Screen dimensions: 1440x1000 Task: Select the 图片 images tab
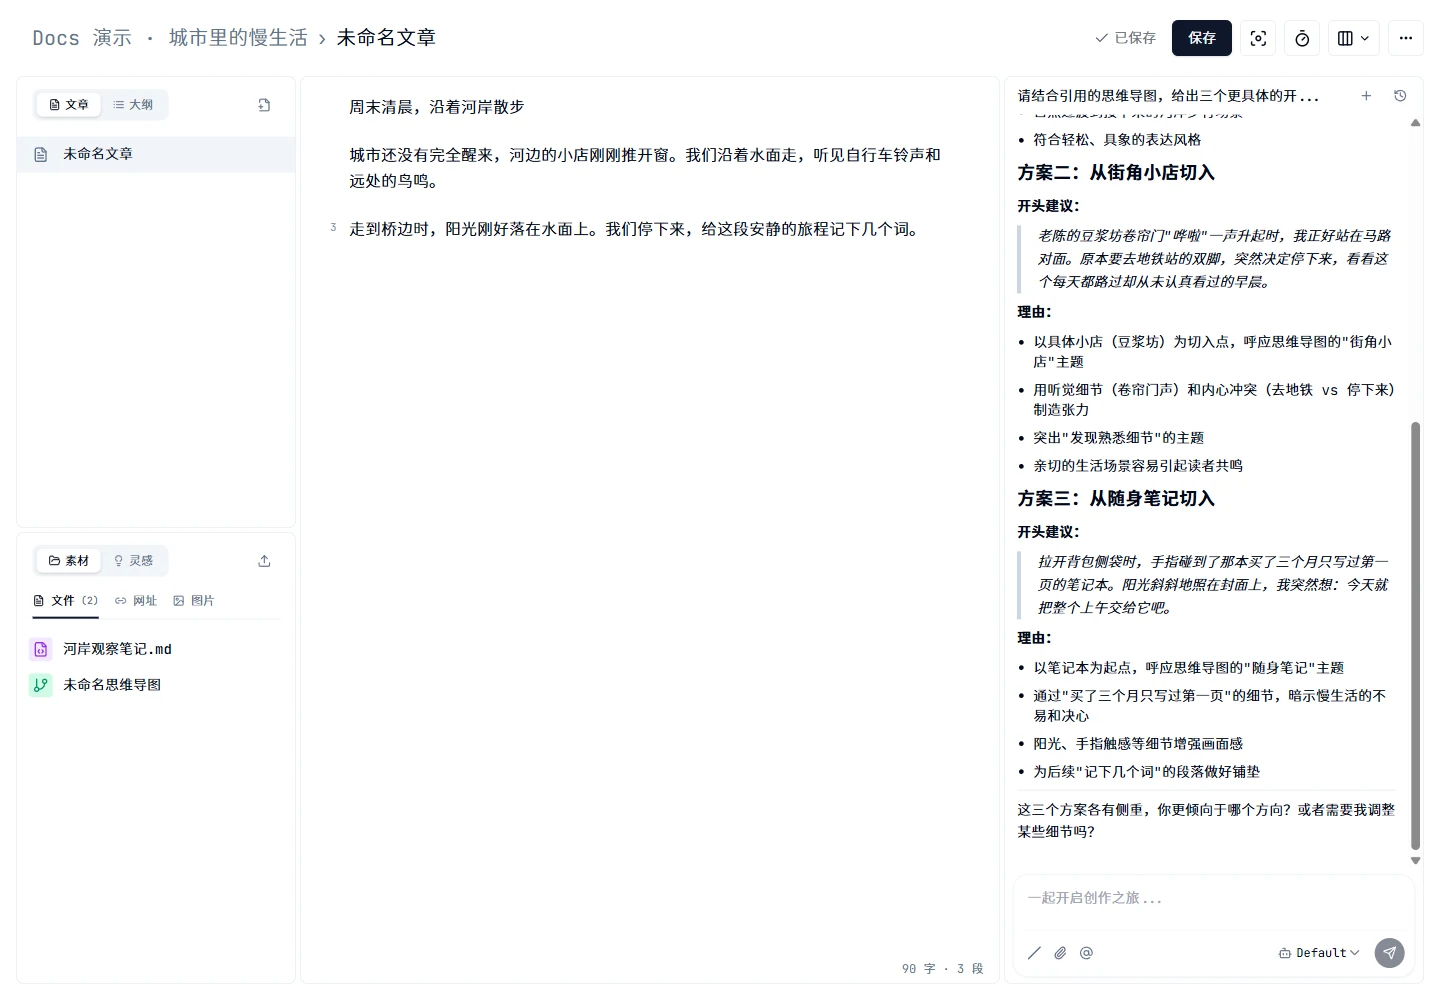(x=194, y=601)
